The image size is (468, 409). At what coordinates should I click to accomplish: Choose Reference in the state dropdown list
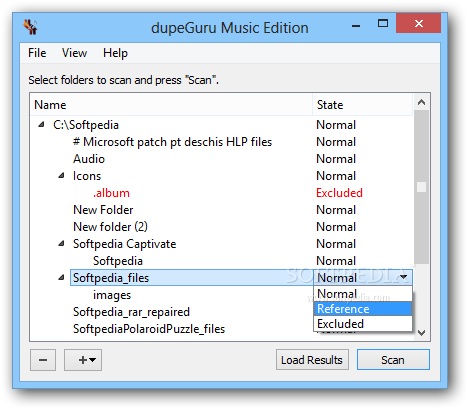pos(363,309)
